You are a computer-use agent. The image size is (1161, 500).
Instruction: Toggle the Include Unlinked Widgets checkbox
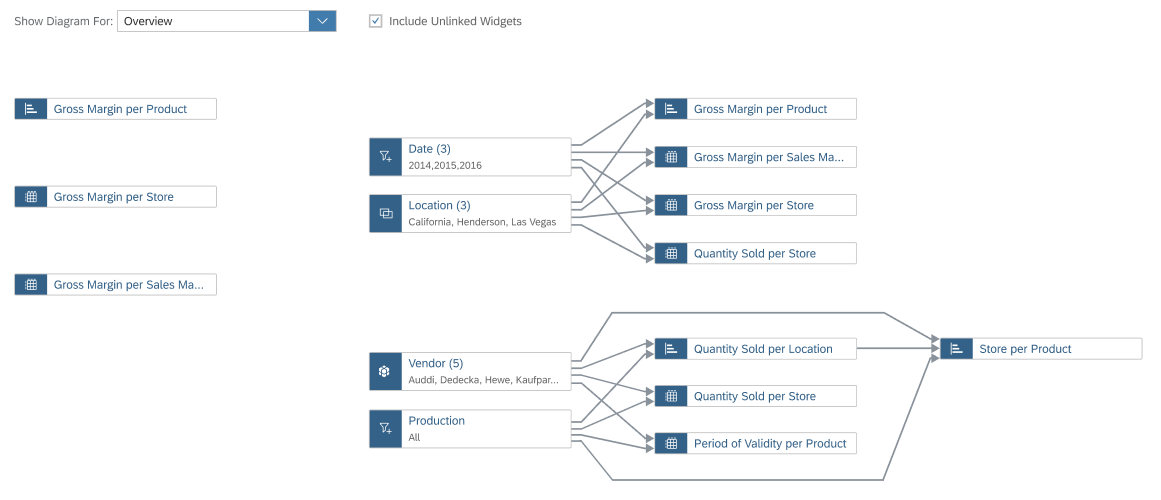[375, 21]
